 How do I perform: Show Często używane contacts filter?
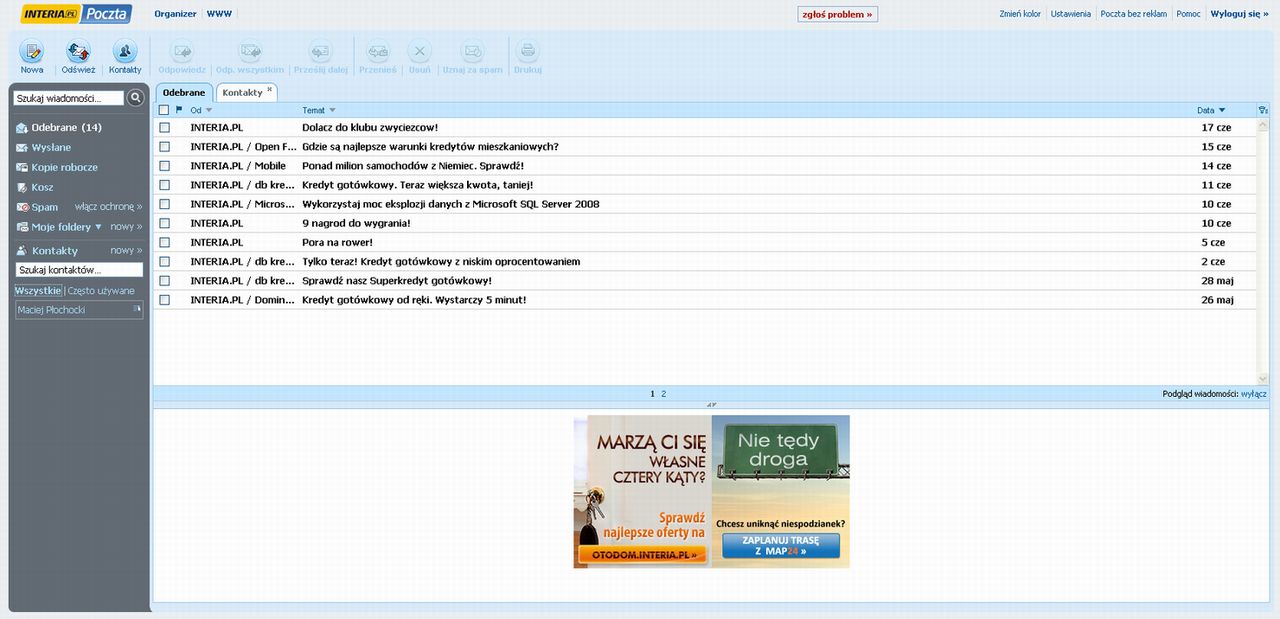[x=101, y=290]
